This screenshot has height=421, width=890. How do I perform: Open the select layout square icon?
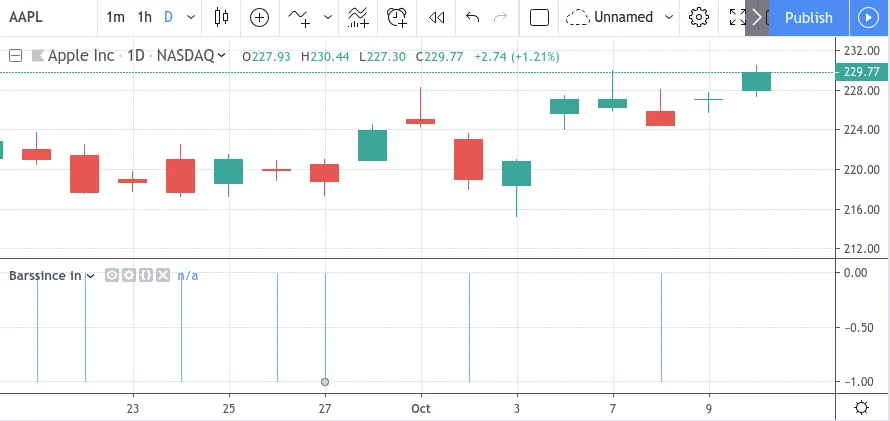pos(539,17)
